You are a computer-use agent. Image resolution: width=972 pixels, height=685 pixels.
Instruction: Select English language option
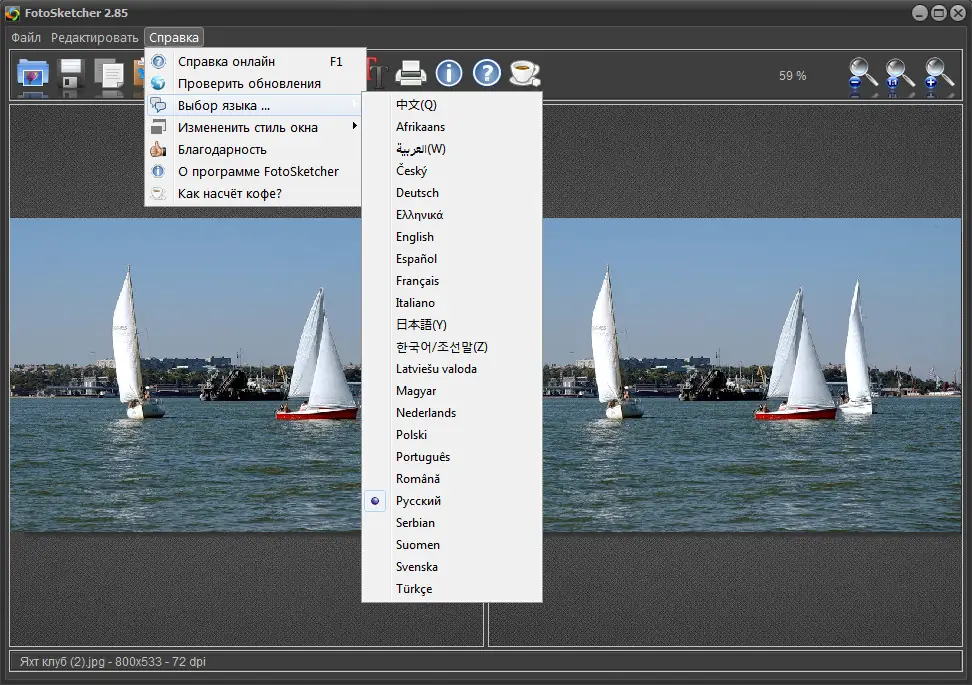(x=415, y=237)
